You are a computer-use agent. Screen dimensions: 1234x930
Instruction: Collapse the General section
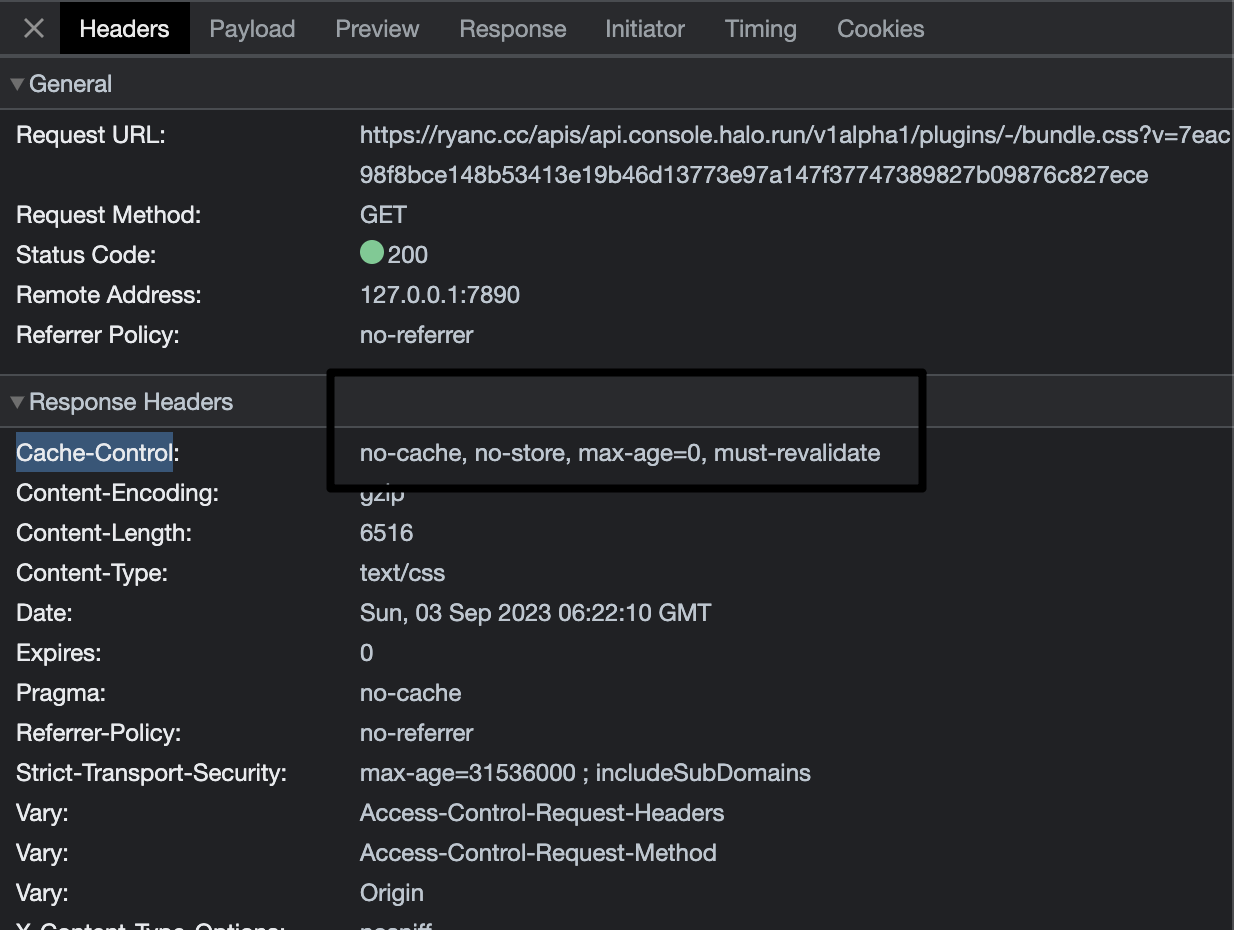point(16,84)
